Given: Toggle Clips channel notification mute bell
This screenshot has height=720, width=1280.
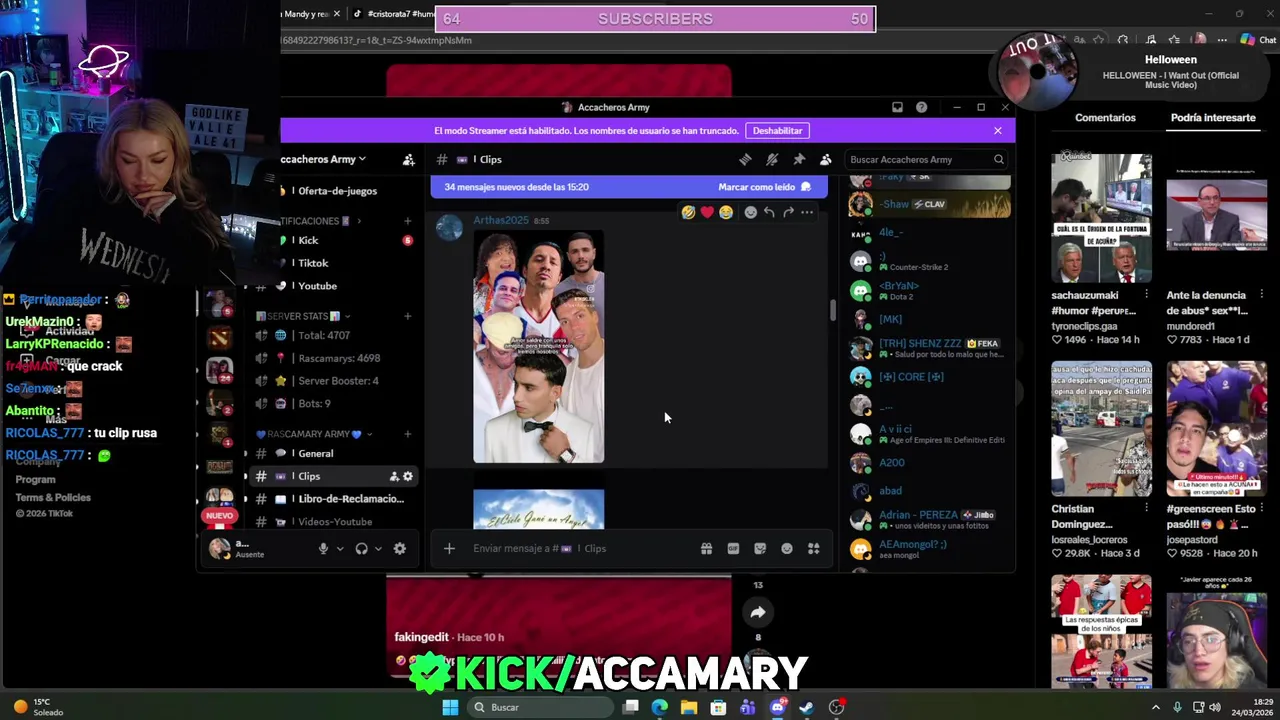Looking at the screenshot, I should (772, 159).
